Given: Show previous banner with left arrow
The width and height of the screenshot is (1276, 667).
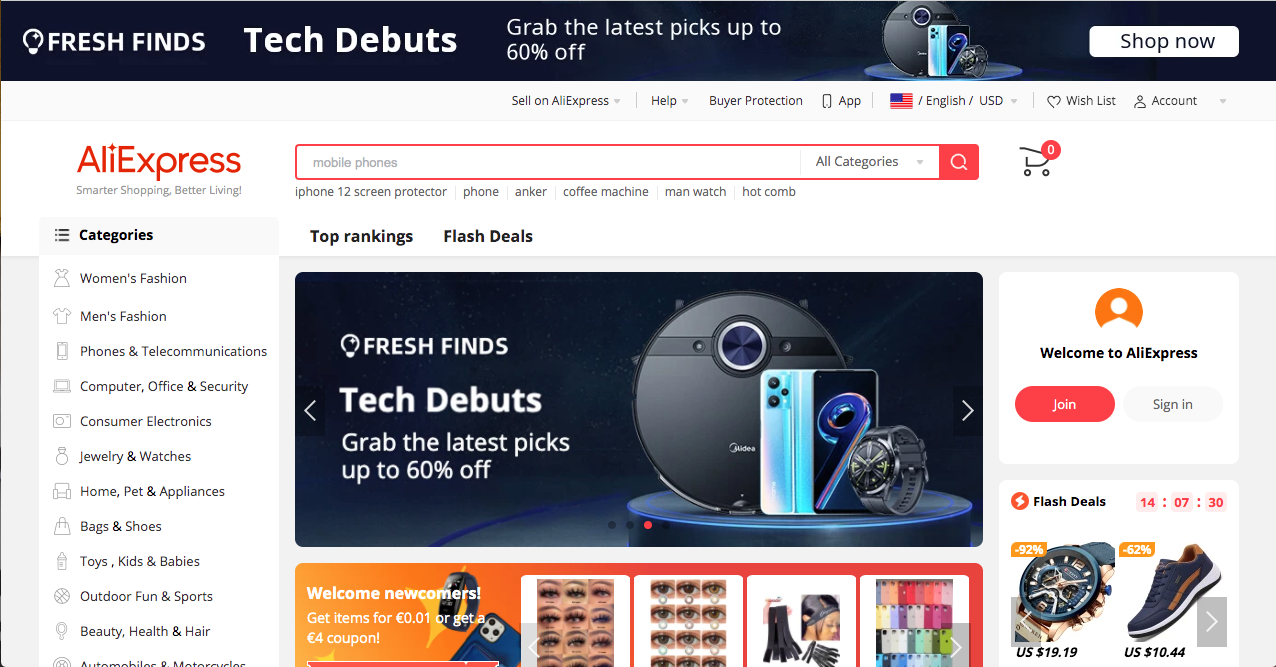Looking at the screenshot, I should point(310,410).
